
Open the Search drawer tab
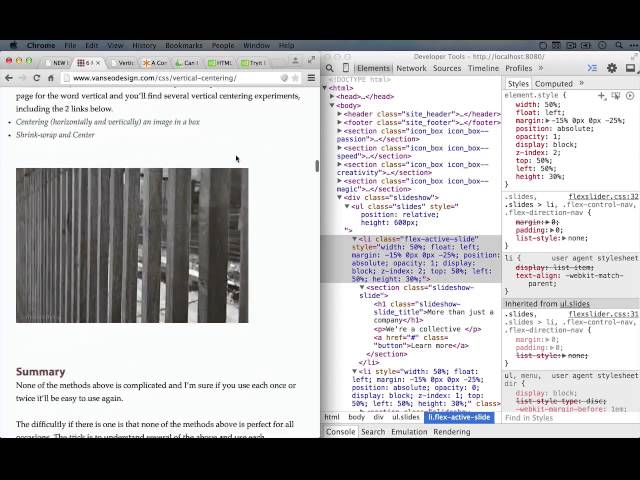pyautogui.click(x=373, y=431)
